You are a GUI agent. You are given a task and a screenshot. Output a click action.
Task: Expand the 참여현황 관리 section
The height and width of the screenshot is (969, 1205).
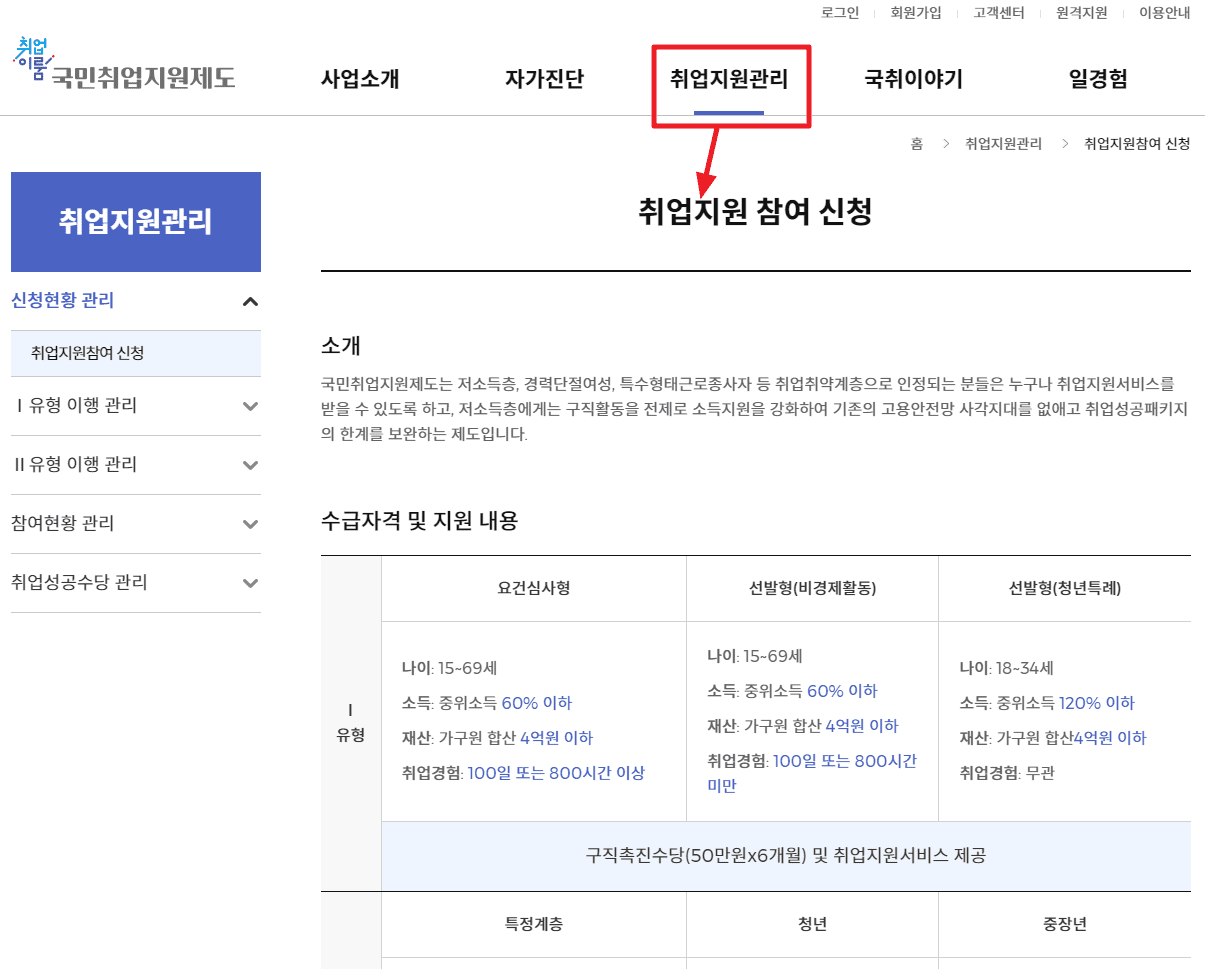coord(135,524)
